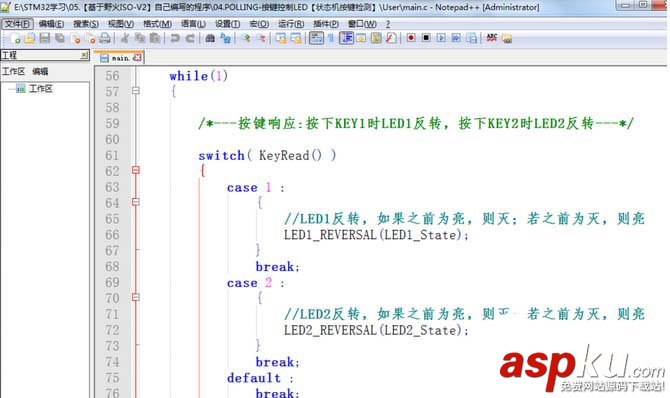Open the 插件(P) menu
670x398 pixels.
pyautogui.click(x=326, y=24)
